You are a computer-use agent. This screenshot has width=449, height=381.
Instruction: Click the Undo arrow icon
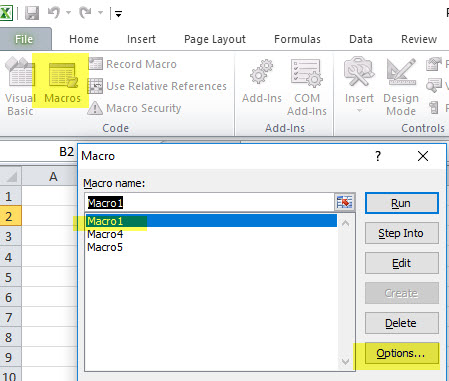(54, 13)
